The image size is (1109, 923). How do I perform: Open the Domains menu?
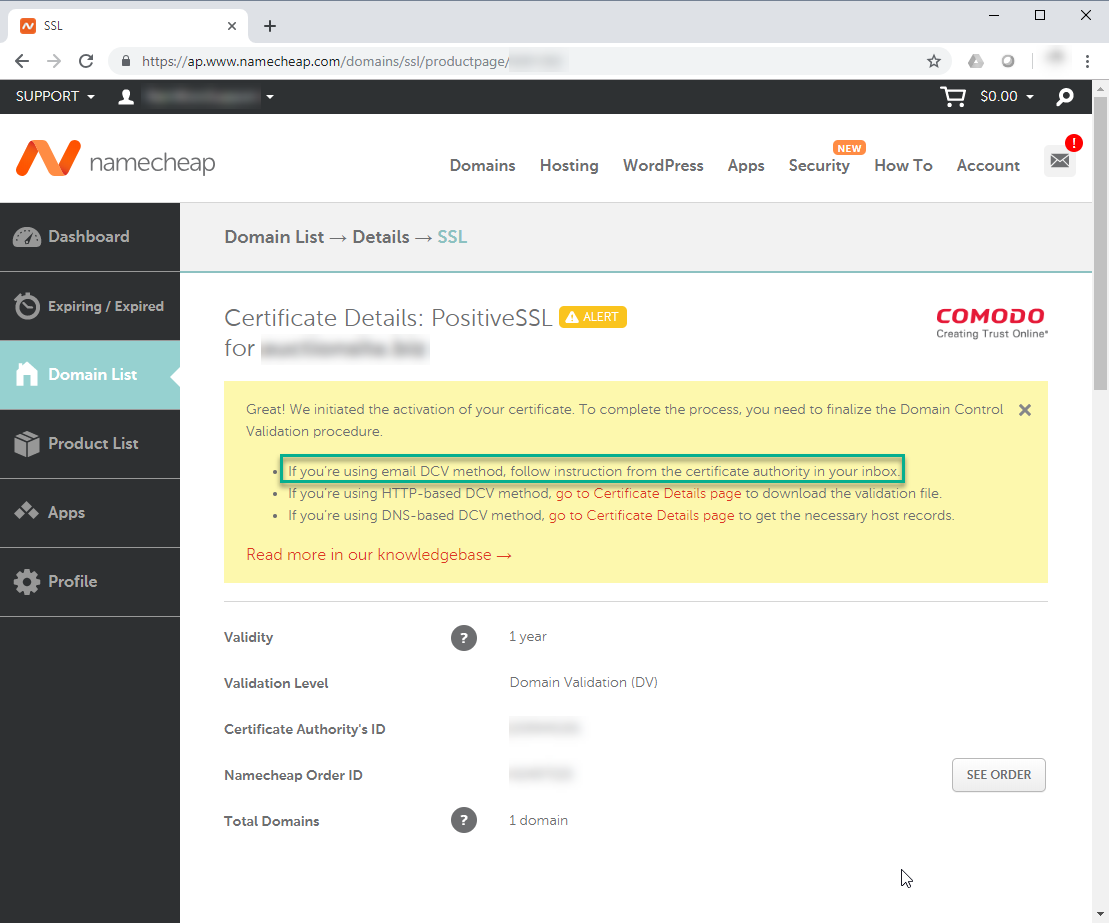click(x=482, y=166)
